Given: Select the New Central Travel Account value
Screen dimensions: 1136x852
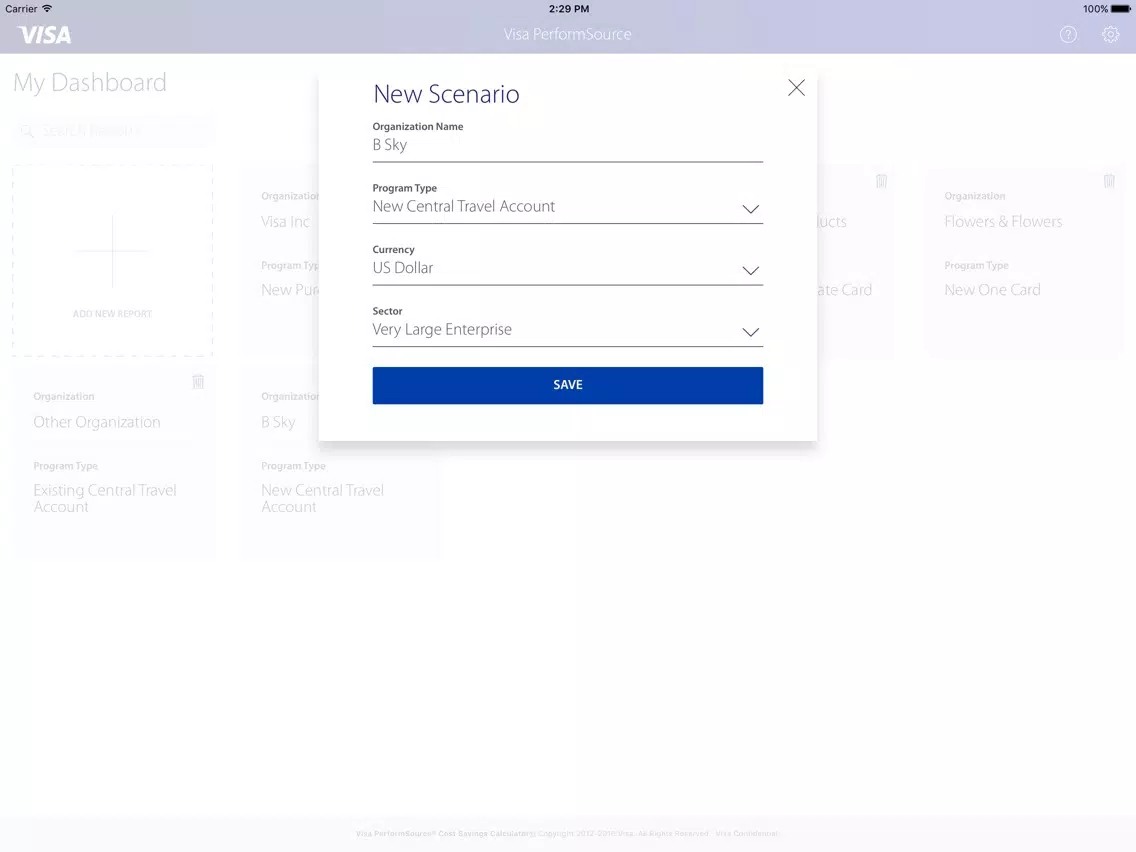Looking at the screenshot, I should point(464,206).
